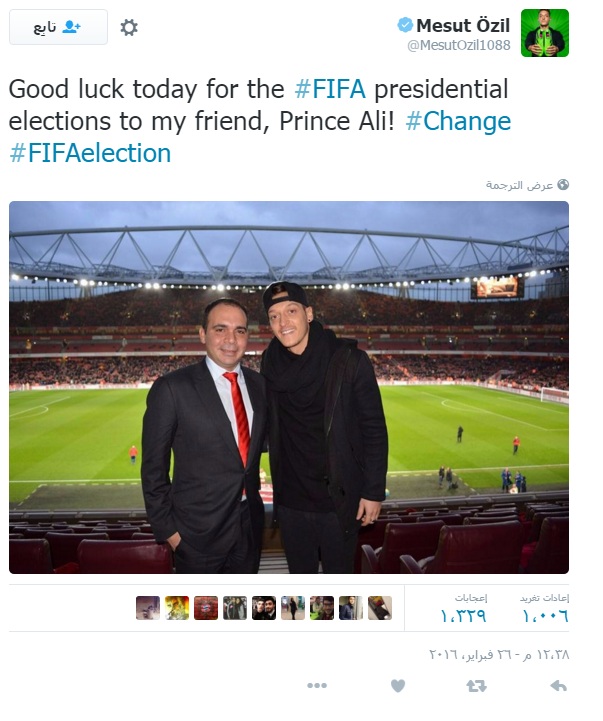This screenshot has width=603, height=721.
Task: Click the reply arrow icon
Action: click(558, 685)
